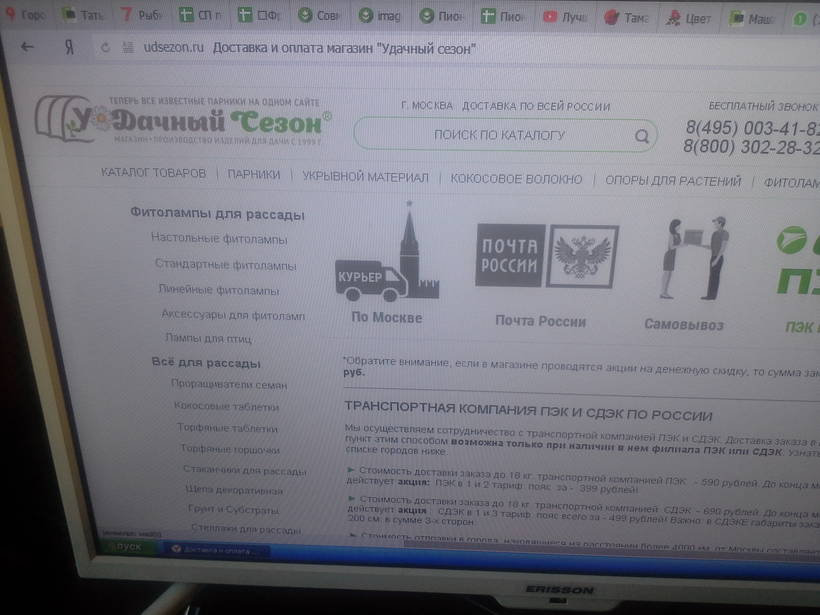The height and width of the screenshot is (615, 820).
Task: Open 'Укрывной материал' in navigation bar
Action: [x=365, y=177]
